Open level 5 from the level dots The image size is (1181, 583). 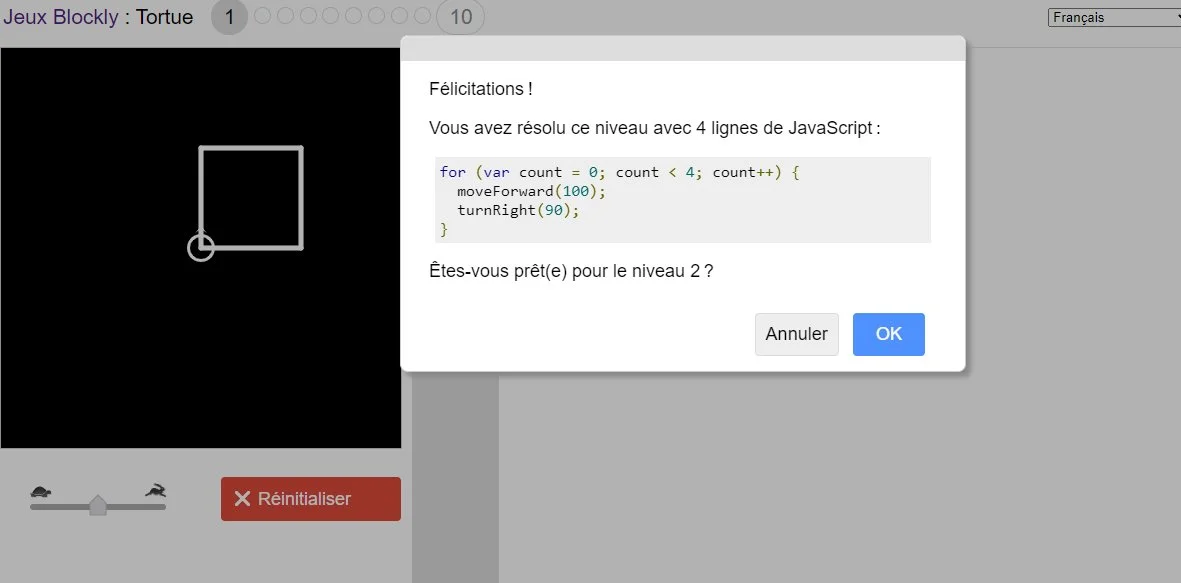click(x=331, y=16)
